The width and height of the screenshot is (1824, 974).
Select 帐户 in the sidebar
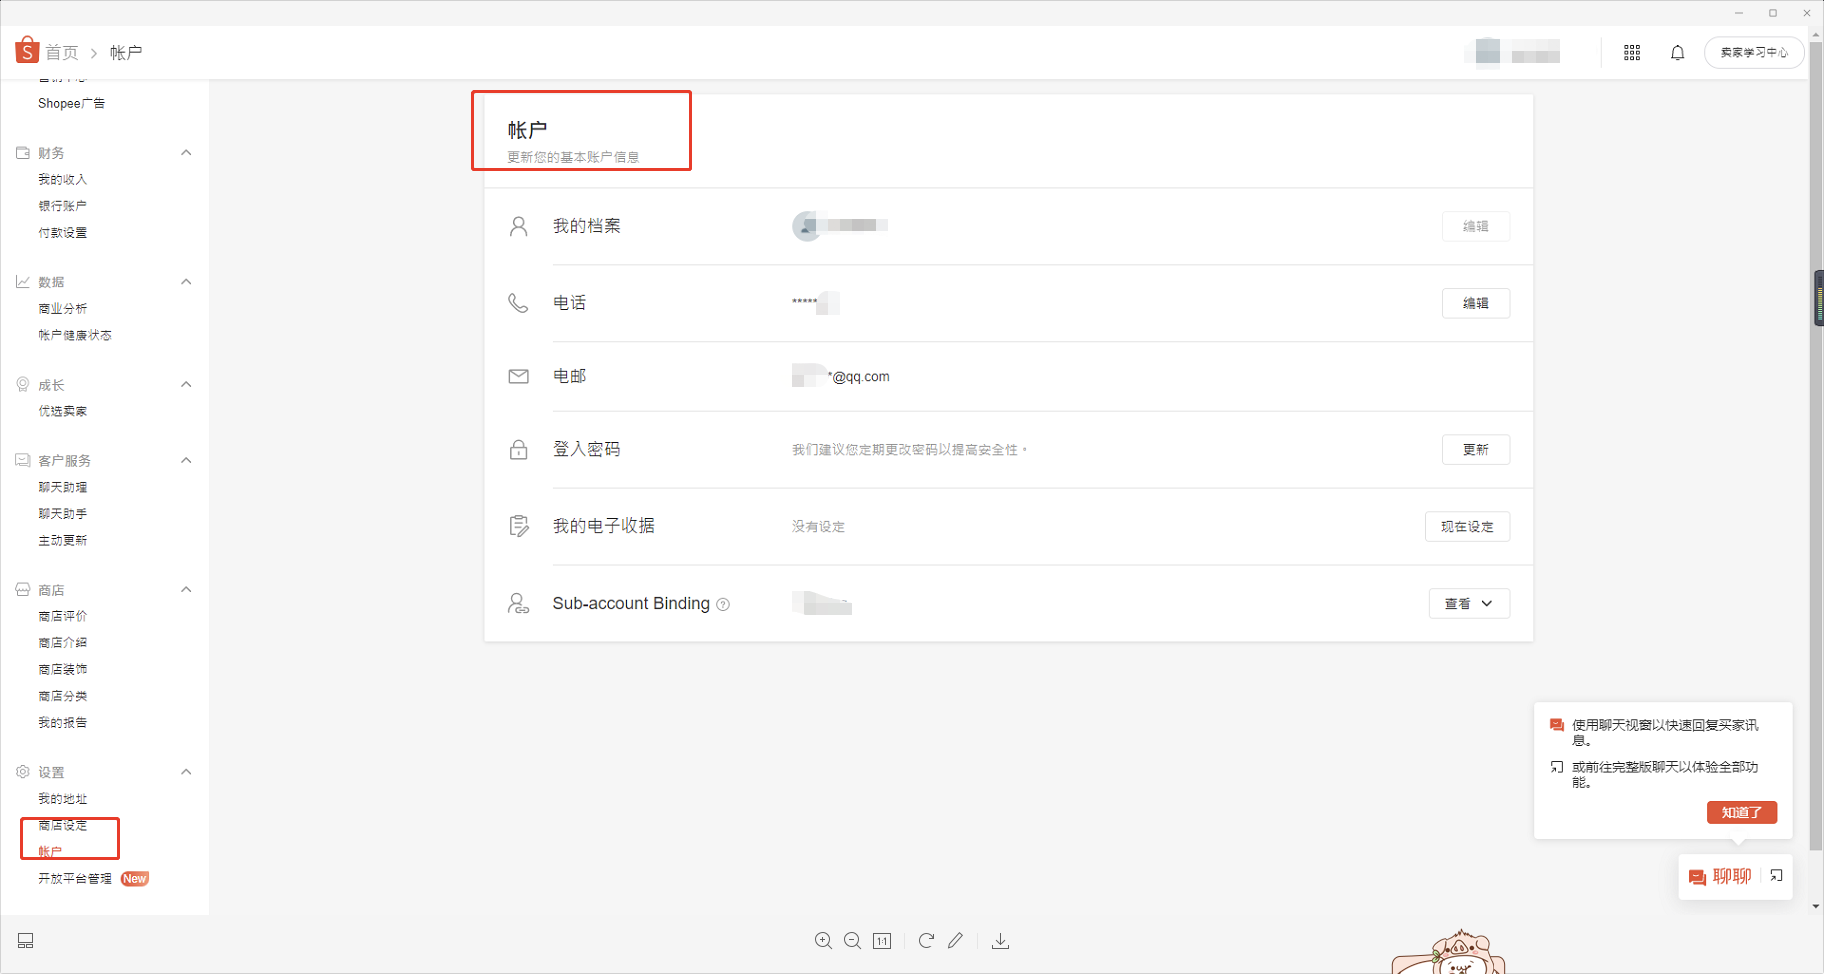tap(50, 852)
